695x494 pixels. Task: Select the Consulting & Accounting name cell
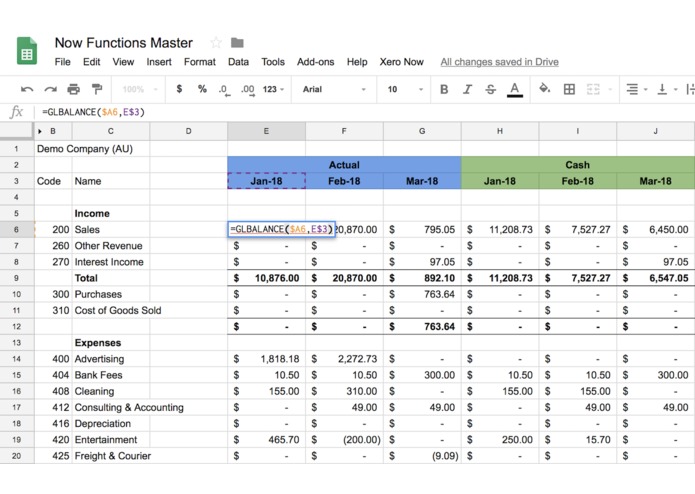(x=129, y=408)
